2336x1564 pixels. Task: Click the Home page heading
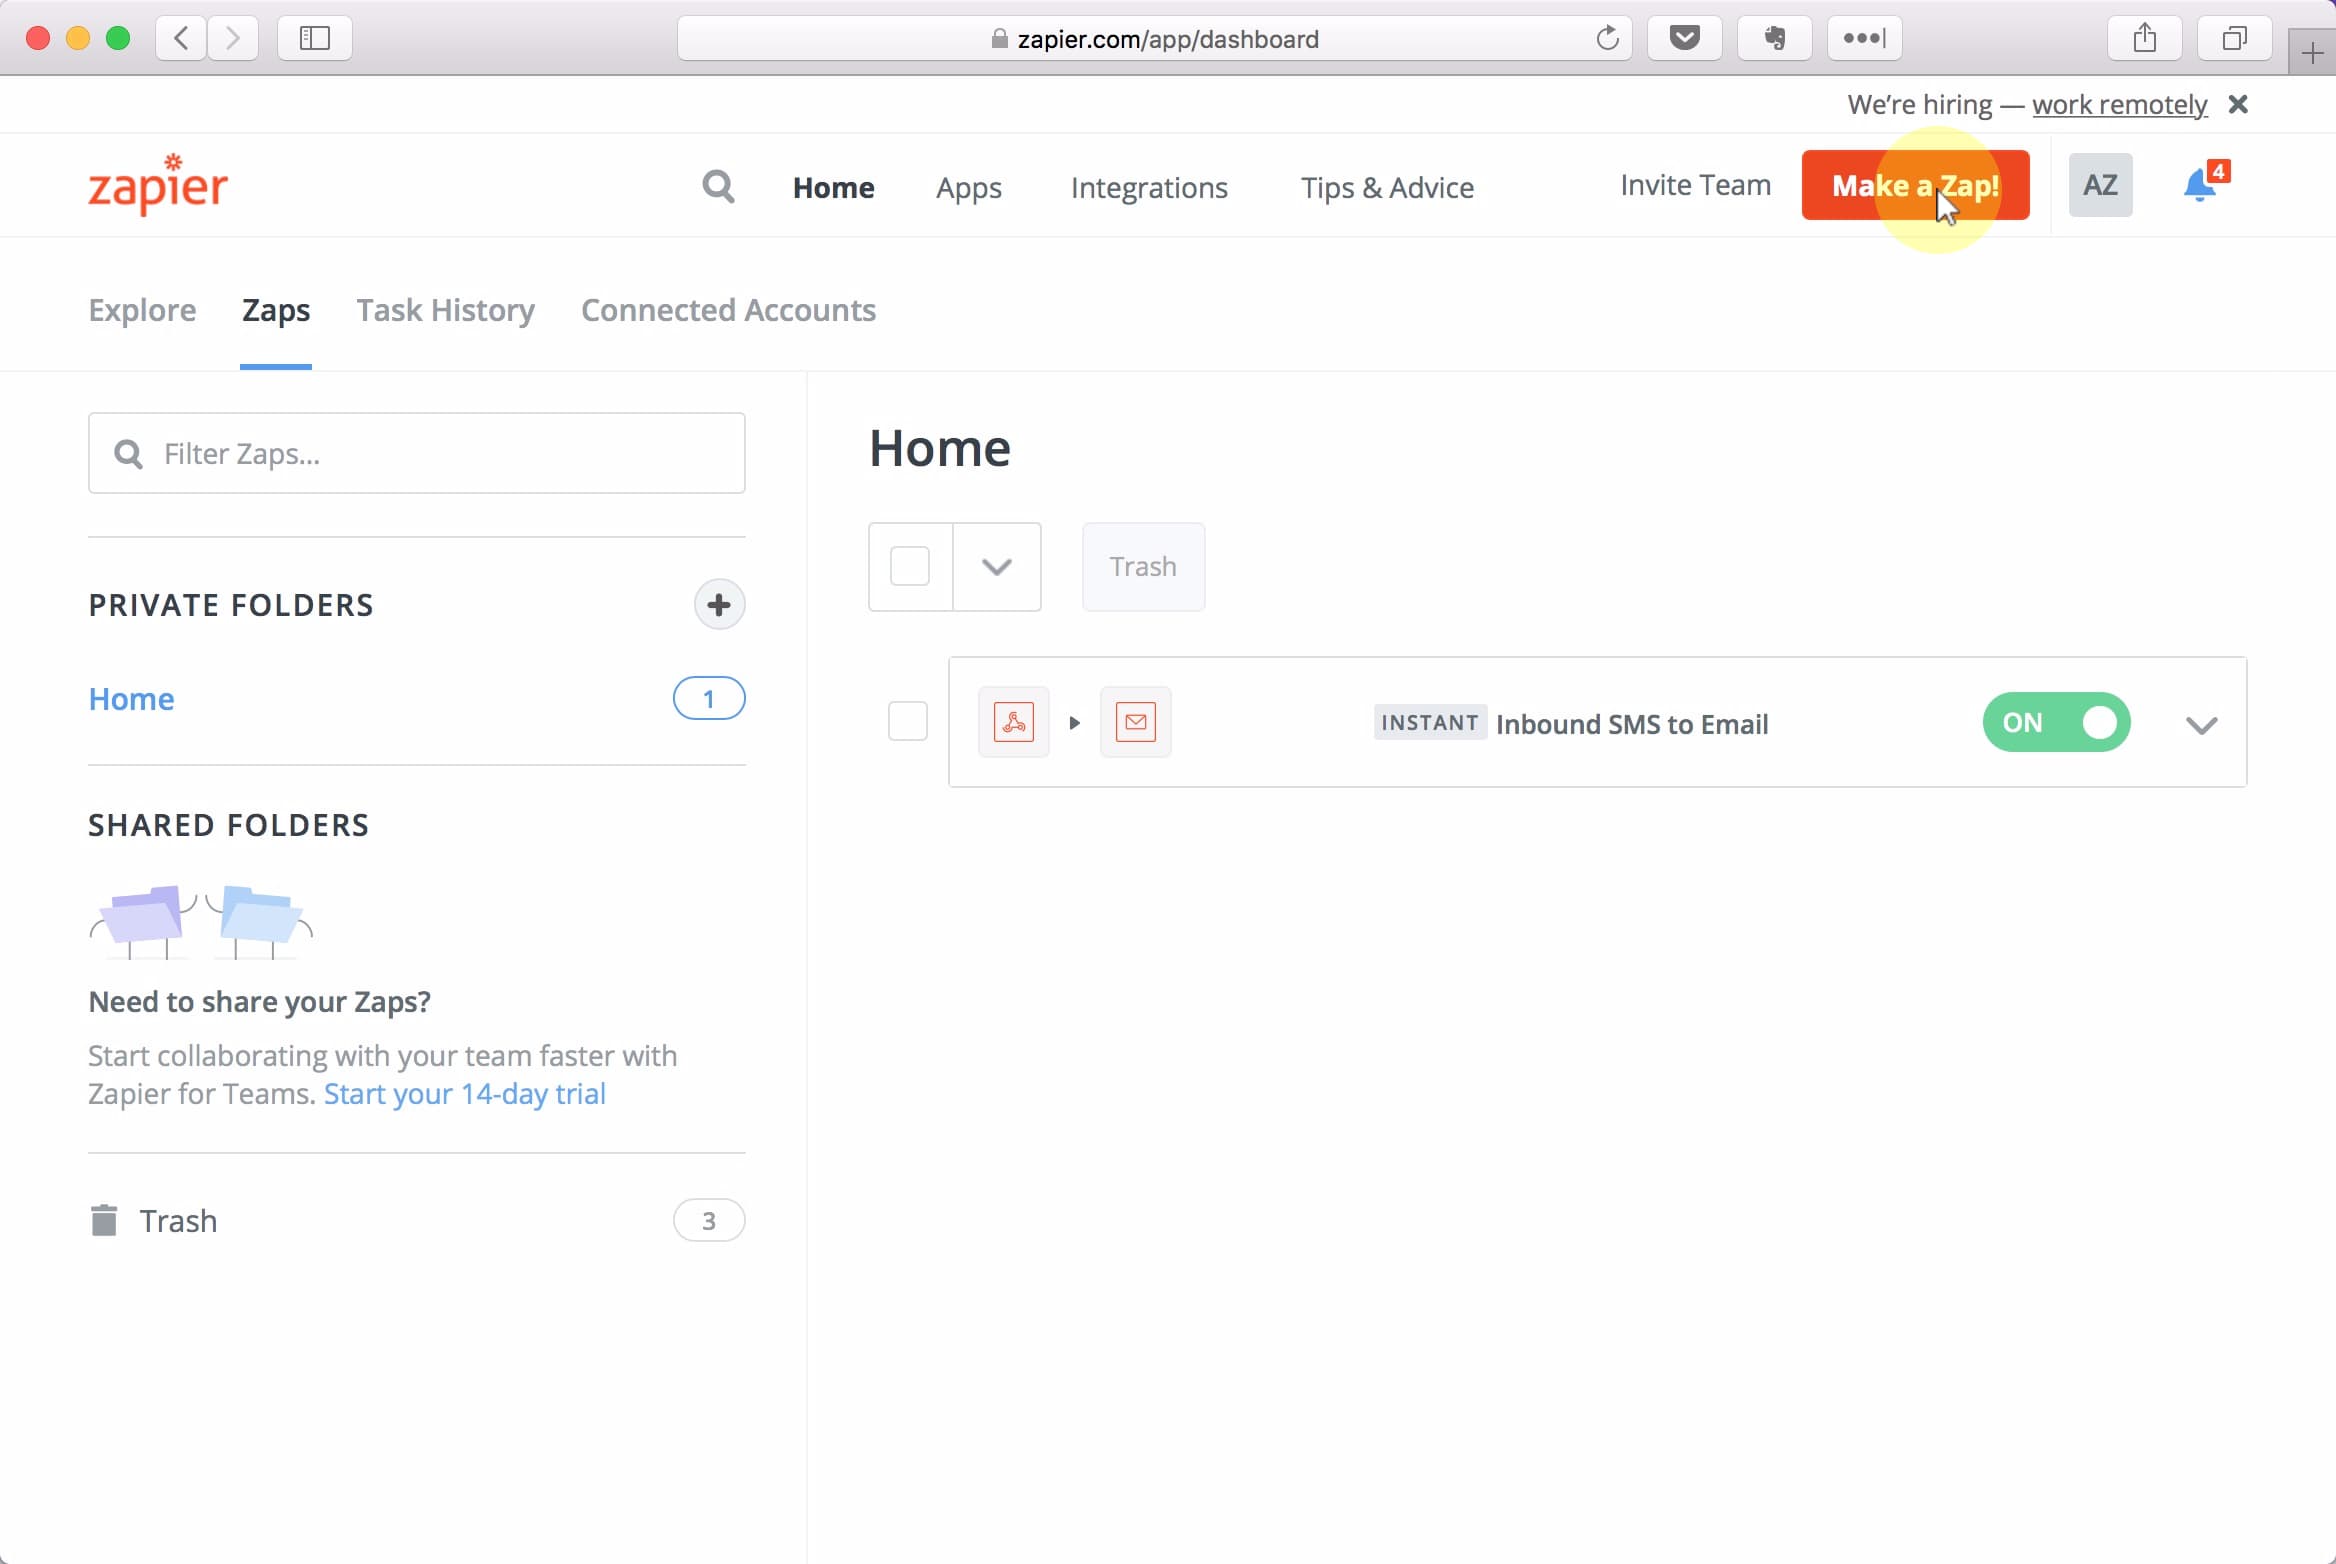pyautogui.click(x=940, y=448)
